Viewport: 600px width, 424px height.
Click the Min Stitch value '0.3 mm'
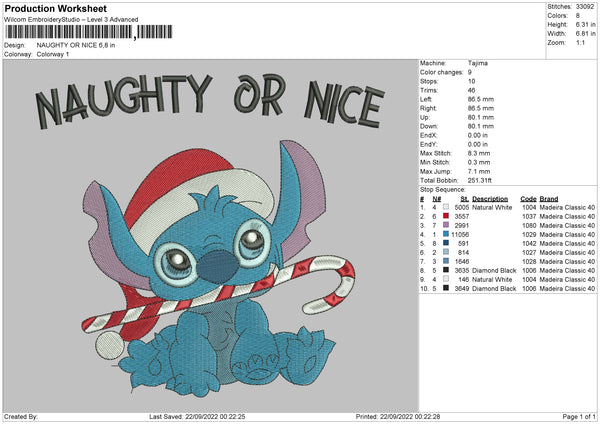pos(479,162)
